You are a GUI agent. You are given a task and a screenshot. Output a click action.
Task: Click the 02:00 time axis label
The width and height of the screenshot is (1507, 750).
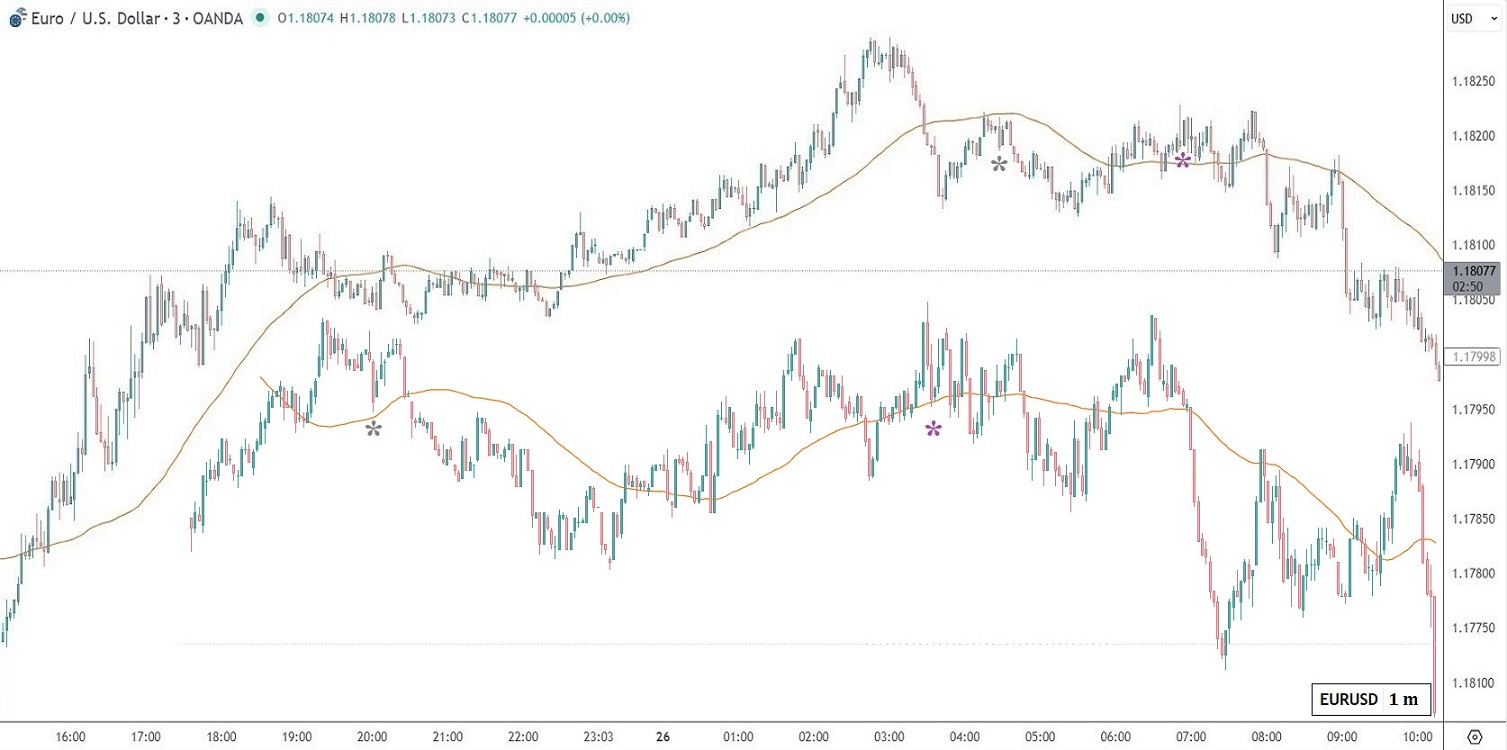tap(813, 737)
